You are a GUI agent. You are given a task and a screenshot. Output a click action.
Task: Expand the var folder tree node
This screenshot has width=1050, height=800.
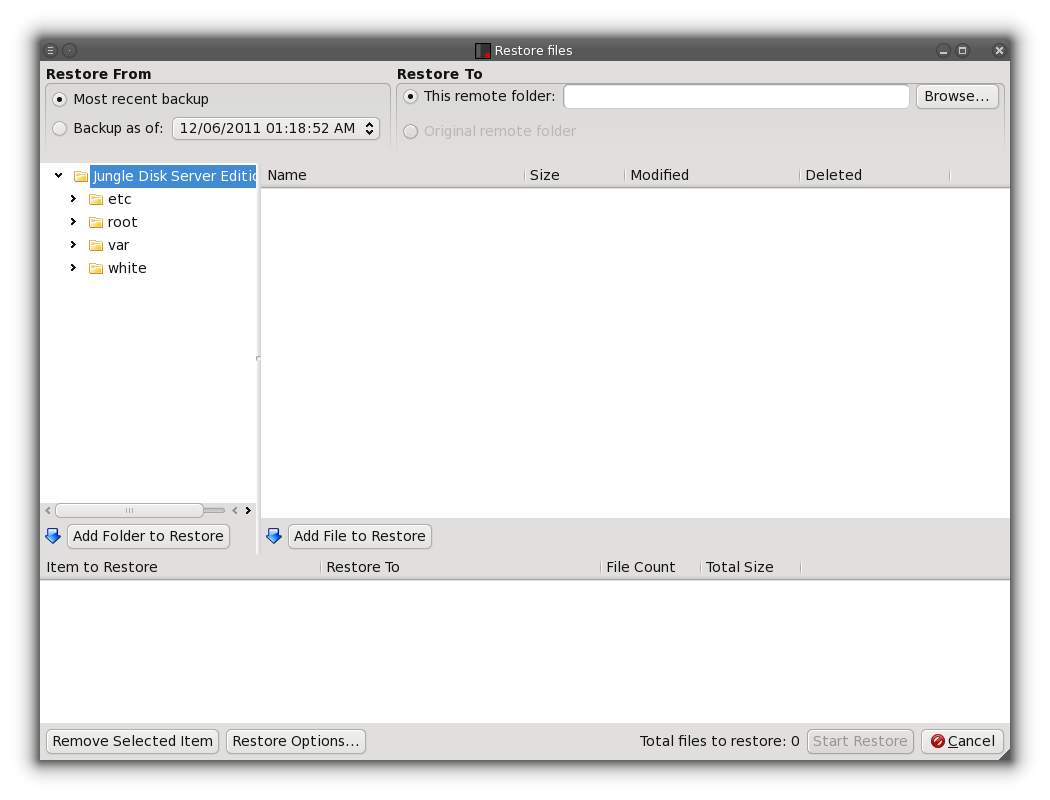[73, 245]
